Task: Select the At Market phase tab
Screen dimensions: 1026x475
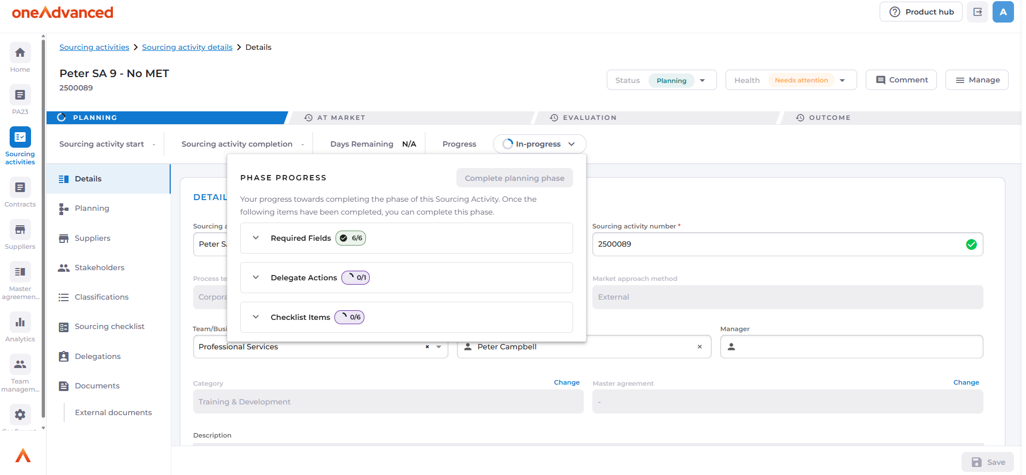Action: (412, 118)
